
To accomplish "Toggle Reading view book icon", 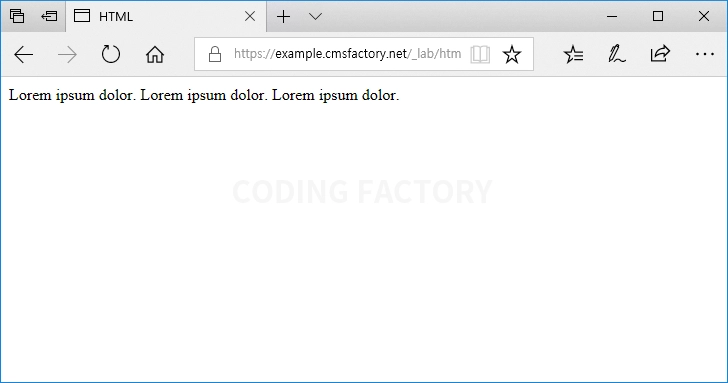I will point(480,54).
